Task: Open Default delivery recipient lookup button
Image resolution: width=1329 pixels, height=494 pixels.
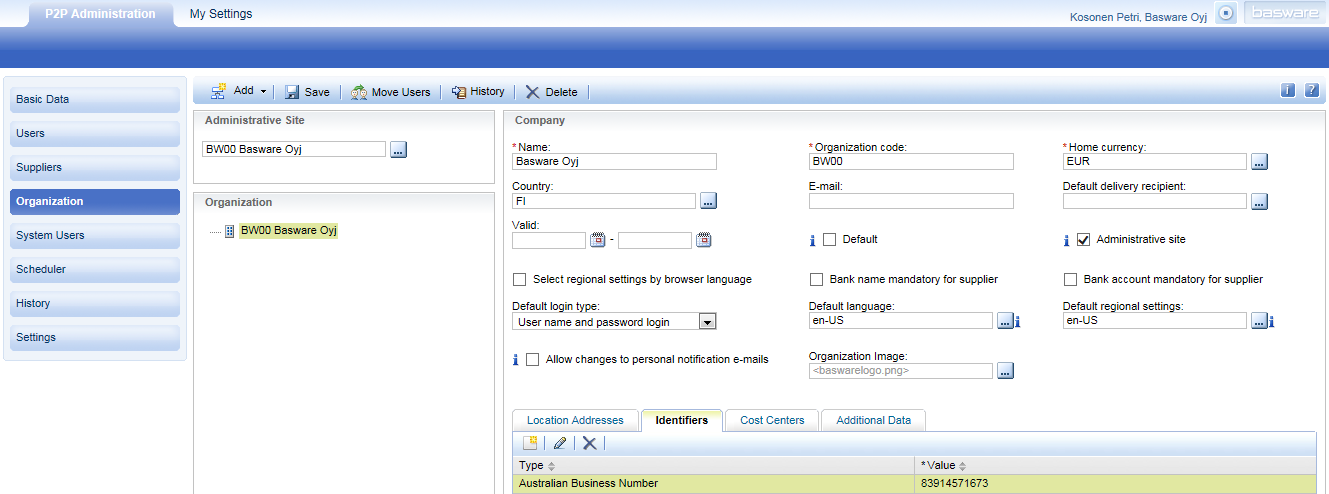Action: tap(1260, 201)
